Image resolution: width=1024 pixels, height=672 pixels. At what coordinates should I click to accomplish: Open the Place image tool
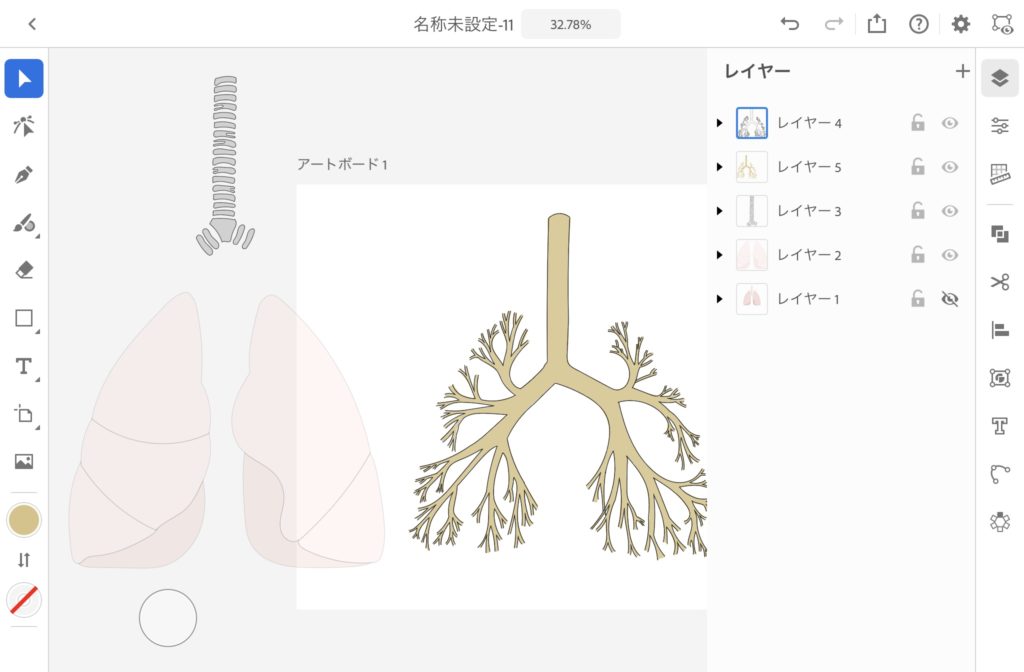tap(24, 462)
